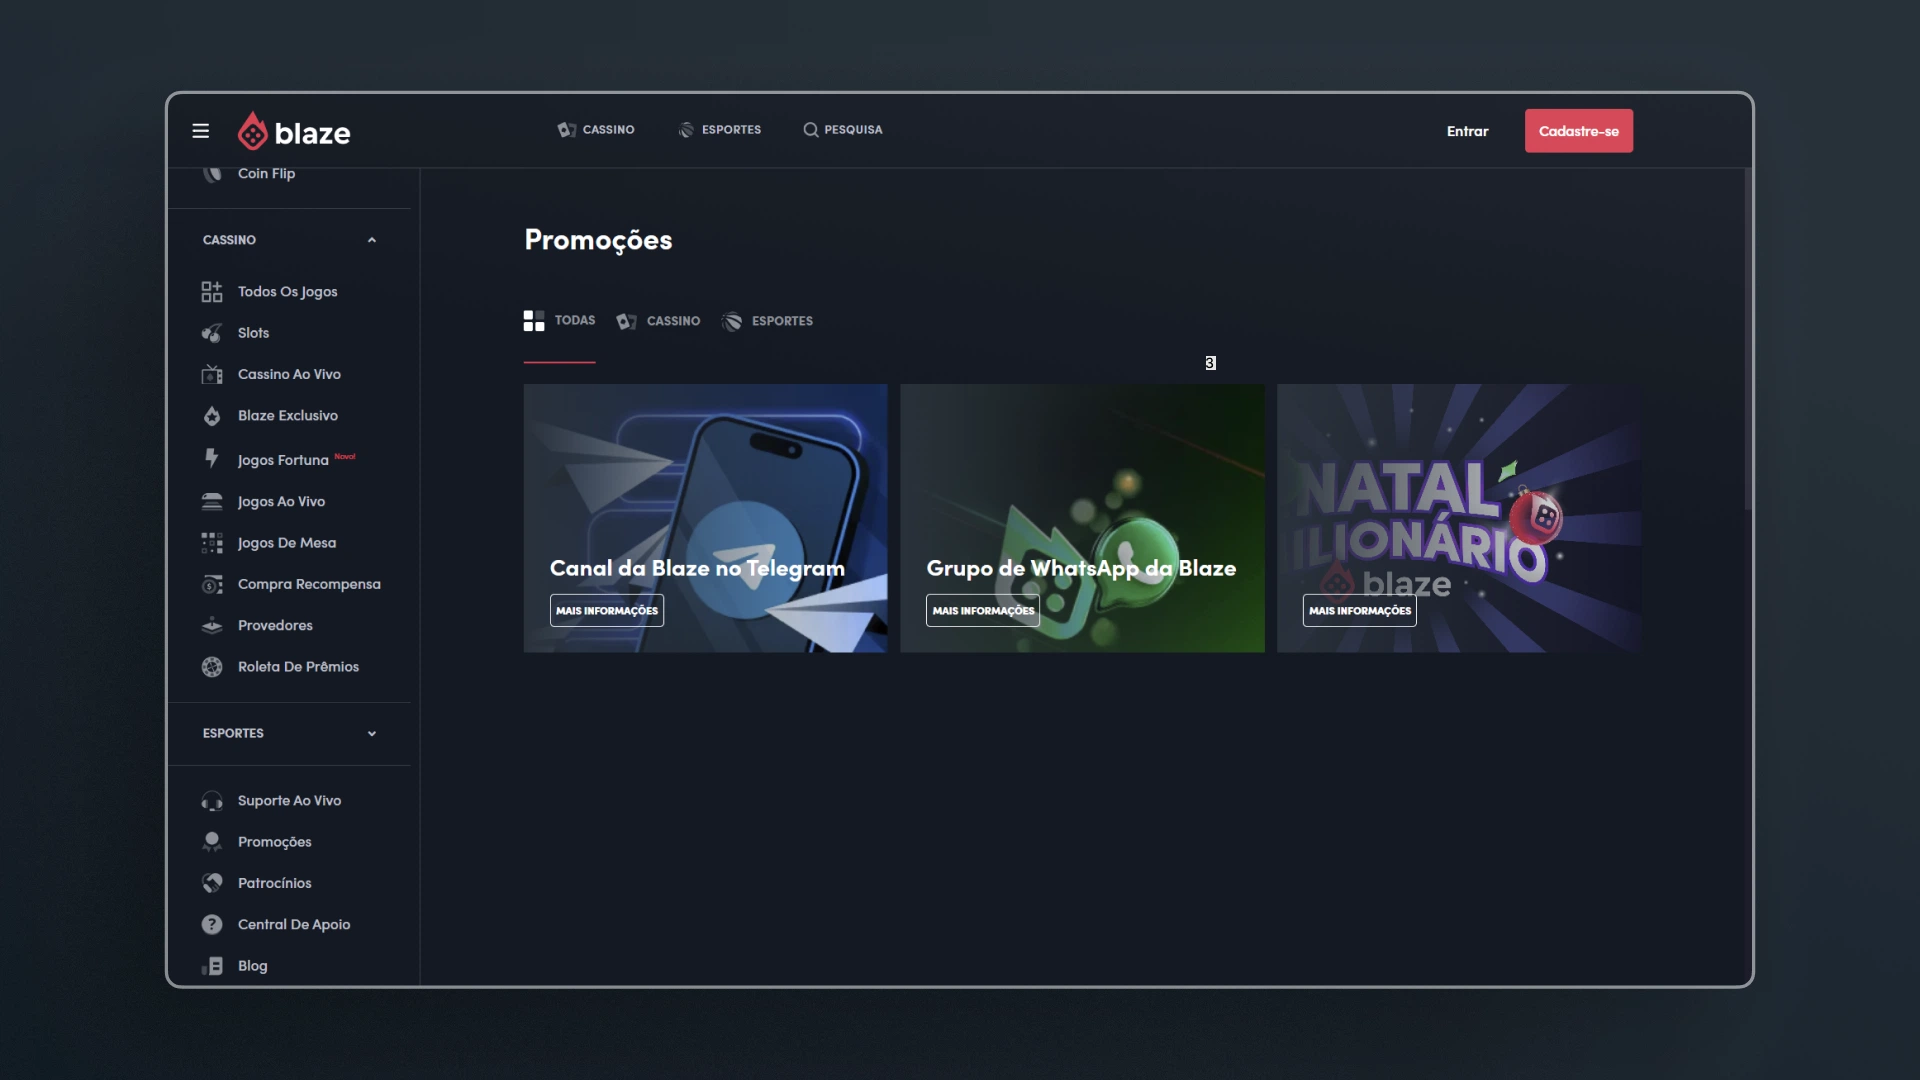Open the Coin Flip link text
Screen dimensions: 1920x1080
[267, 174]
